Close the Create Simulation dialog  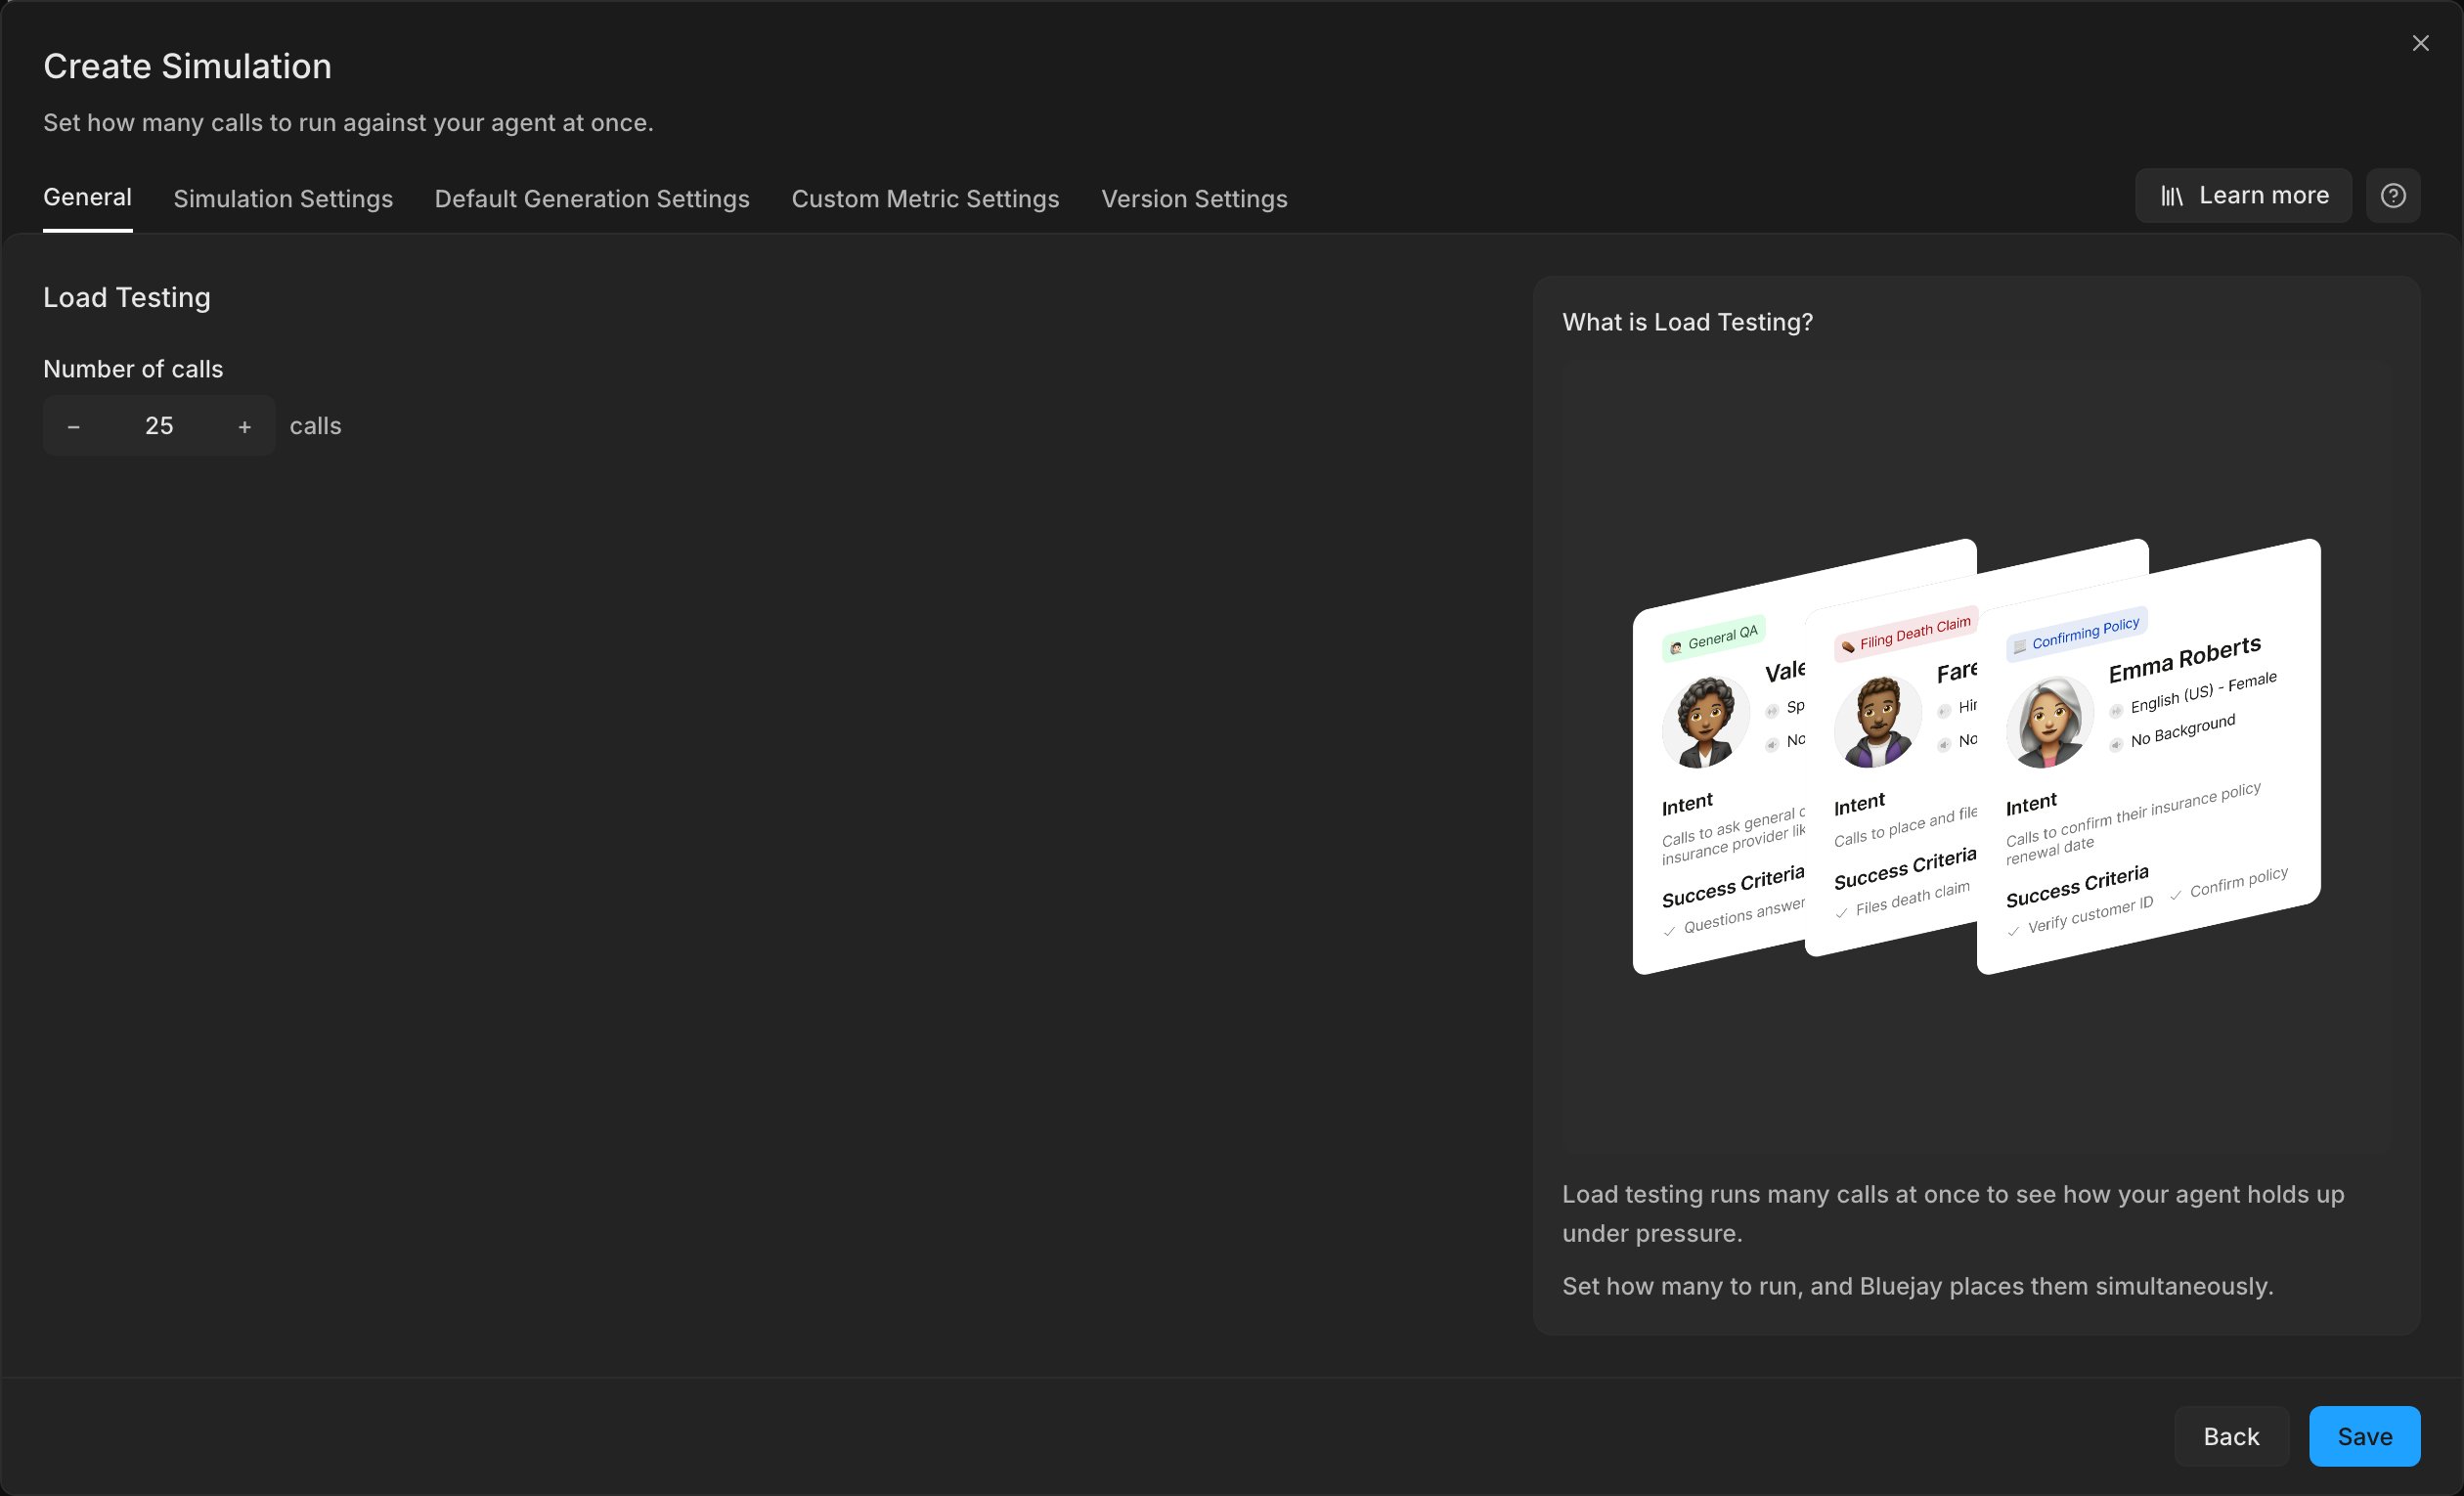[2419, 43]
